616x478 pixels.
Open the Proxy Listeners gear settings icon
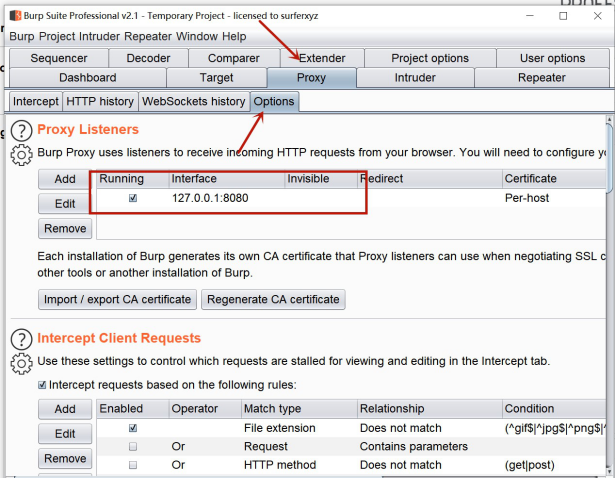pyautogui.click(x=21, y=154)
